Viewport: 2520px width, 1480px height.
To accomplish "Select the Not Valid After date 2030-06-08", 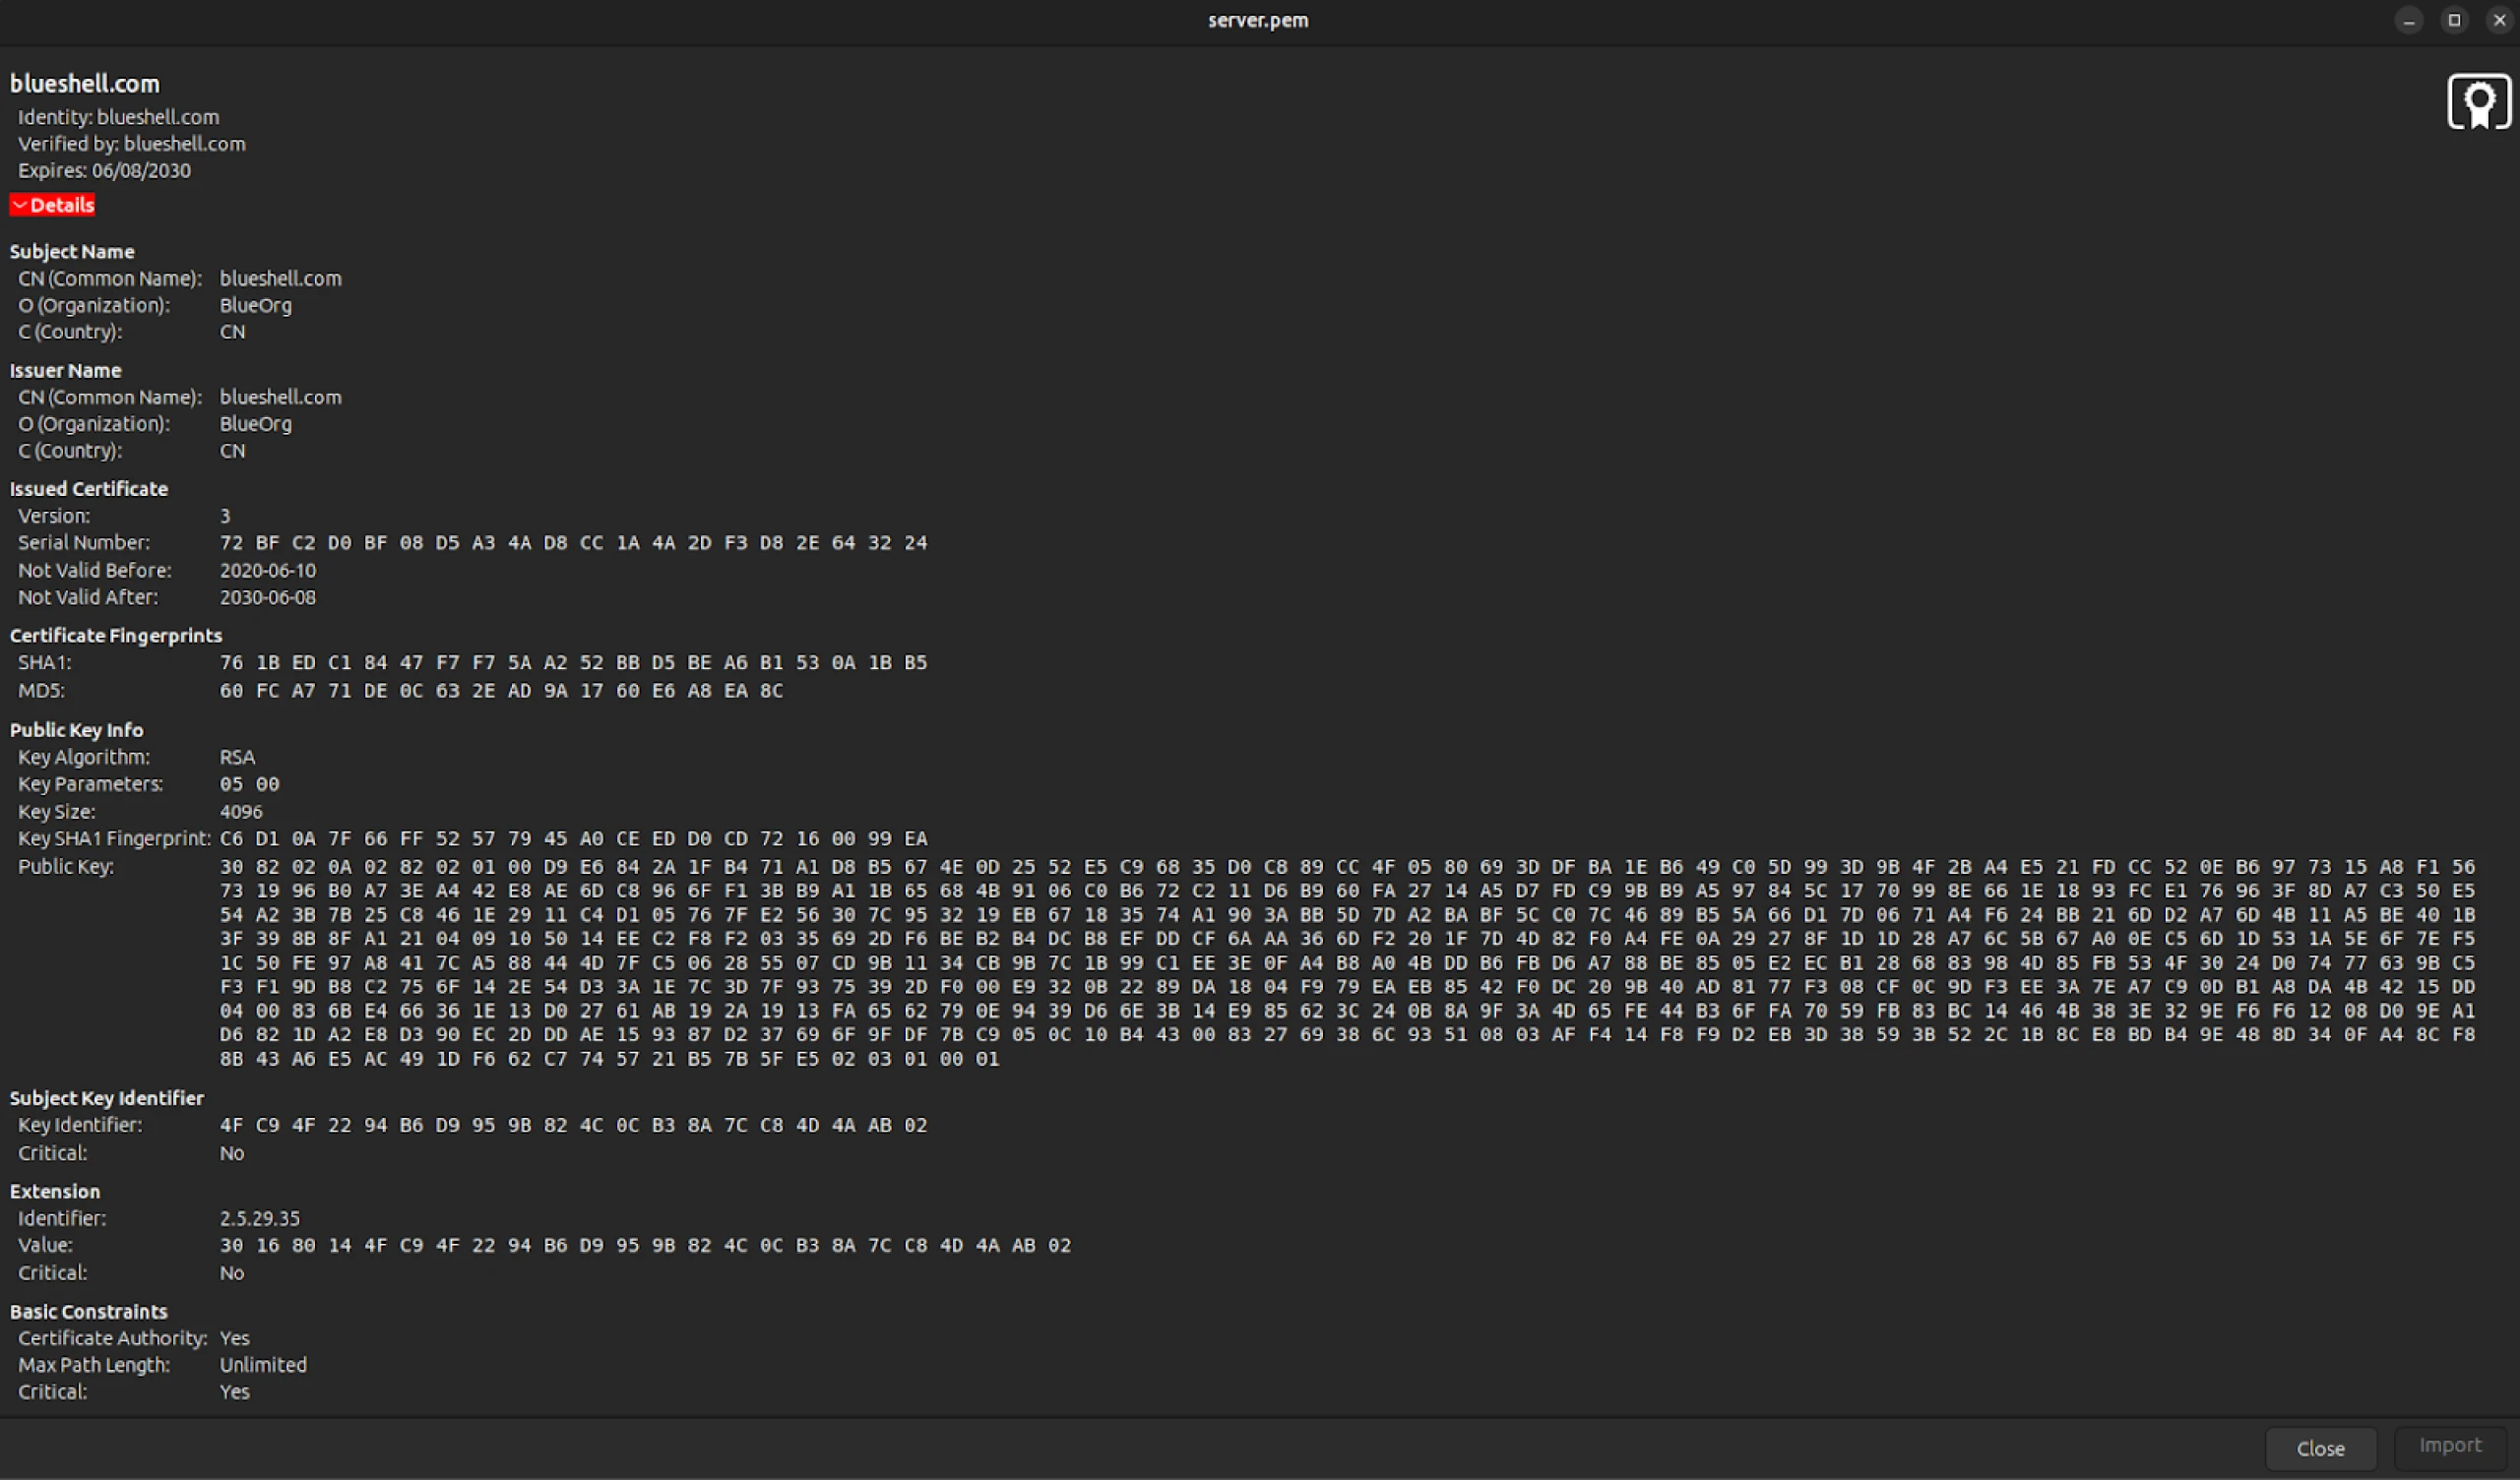I will click(x=268, y=598).
